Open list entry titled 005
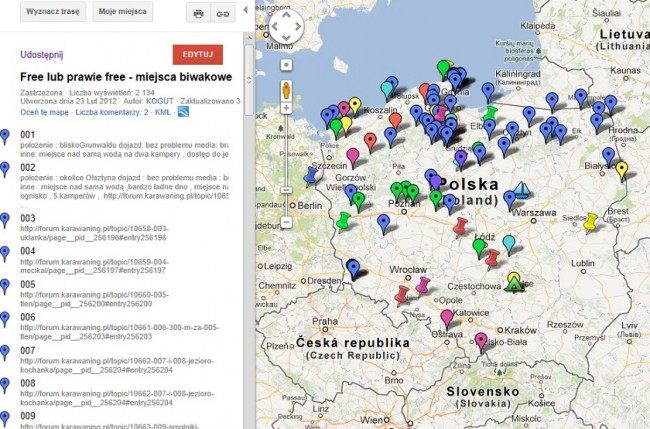650x429 pixels. [28, 284]
